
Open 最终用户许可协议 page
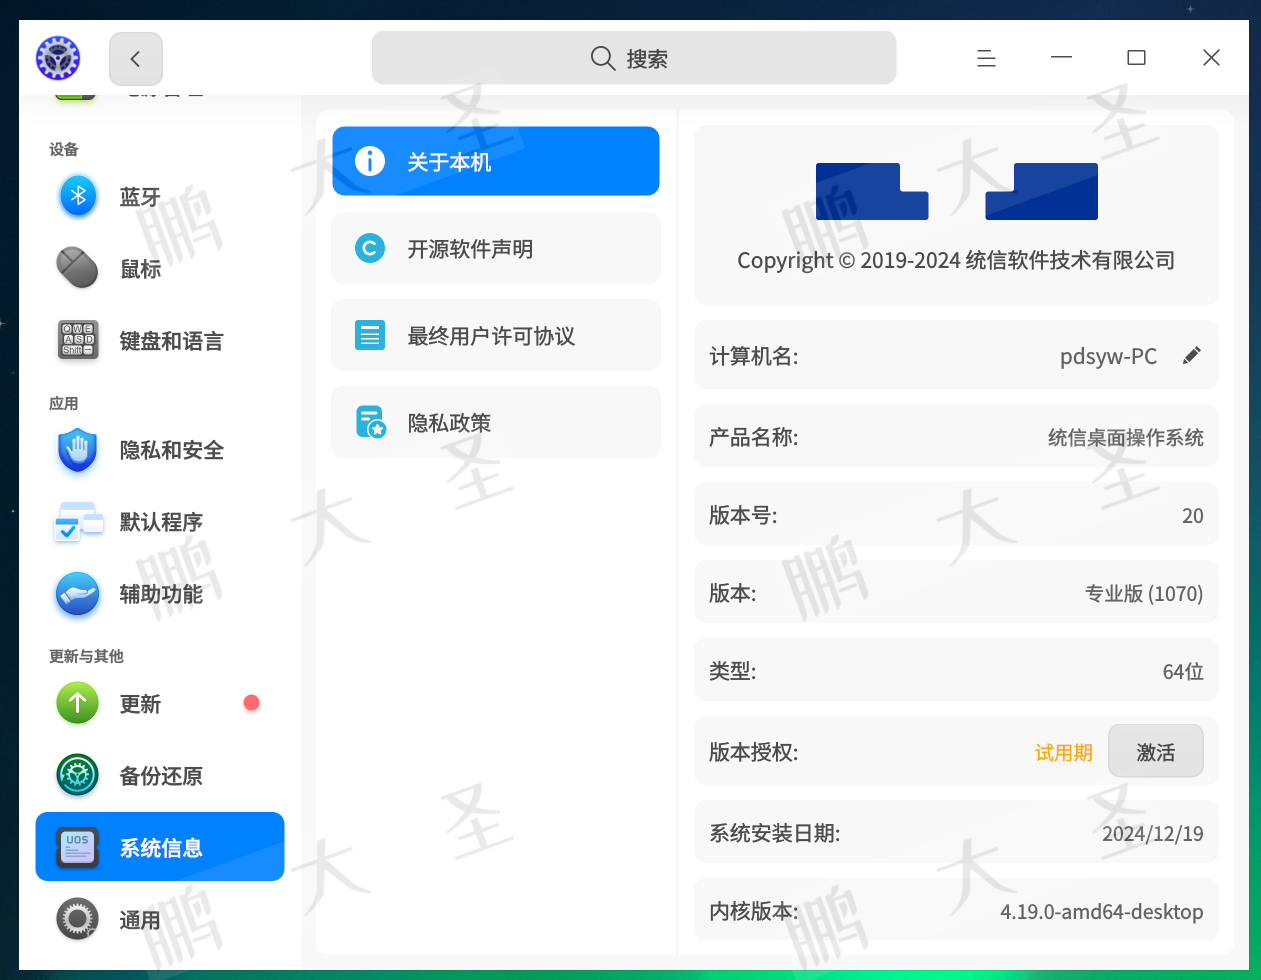[x=496, y=335]
